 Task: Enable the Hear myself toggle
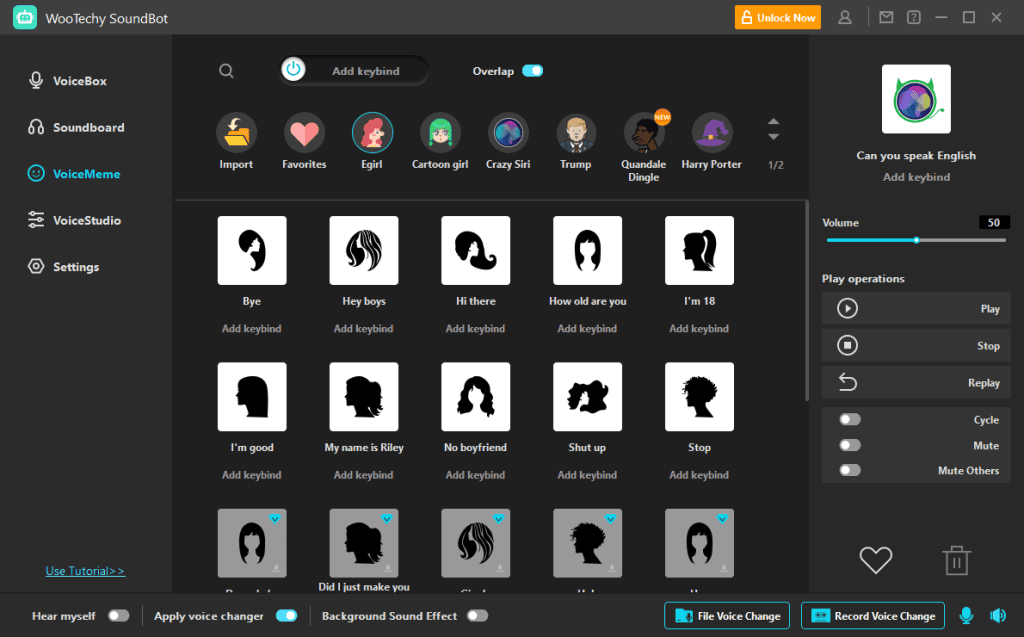(119, 617)
